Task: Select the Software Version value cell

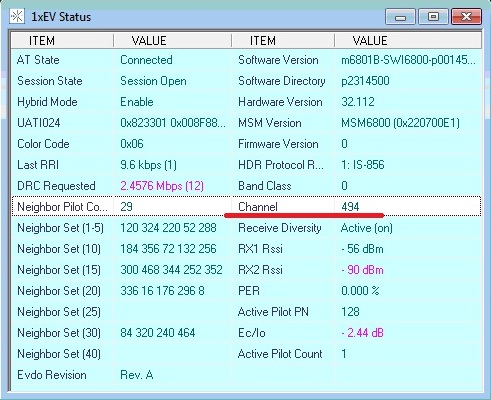Action: (408, 60)
